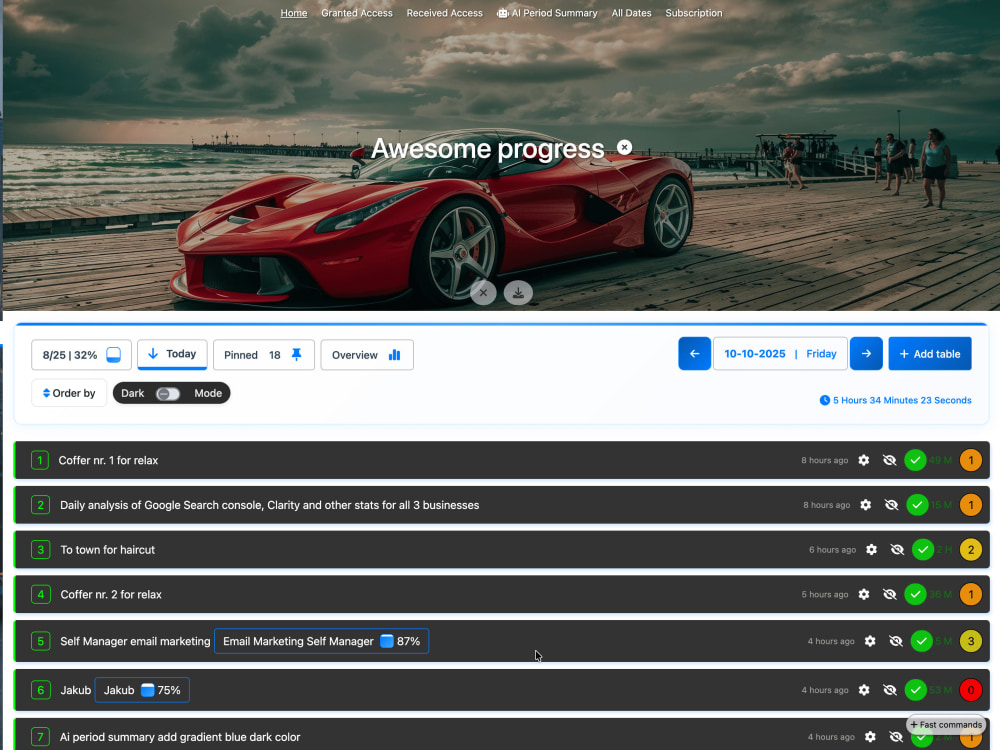The width and height of the screenshot is (1000, 750).
Task: Open the Overview chart view
Action: [367, 355]
